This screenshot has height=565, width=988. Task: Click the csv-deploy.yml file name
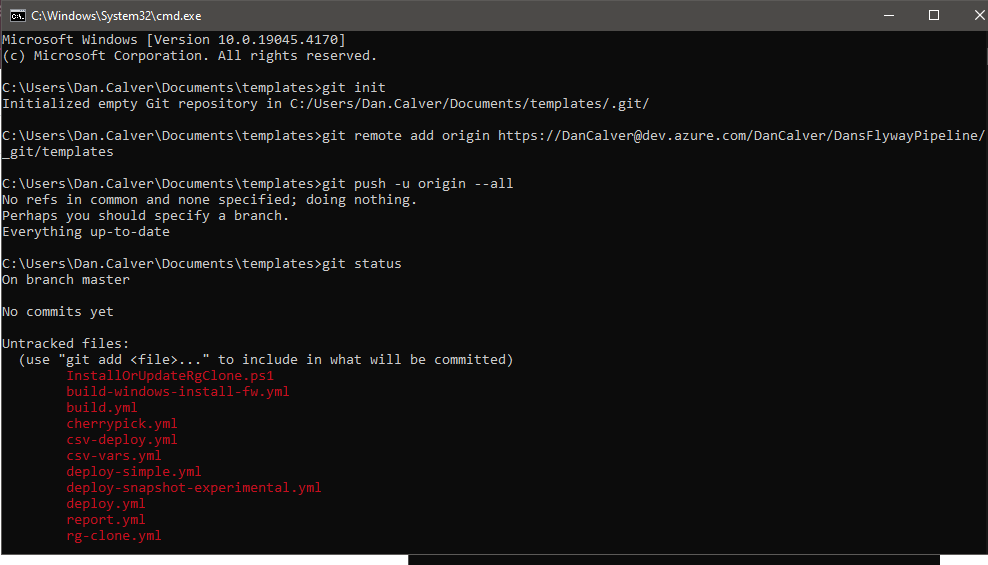122,440
